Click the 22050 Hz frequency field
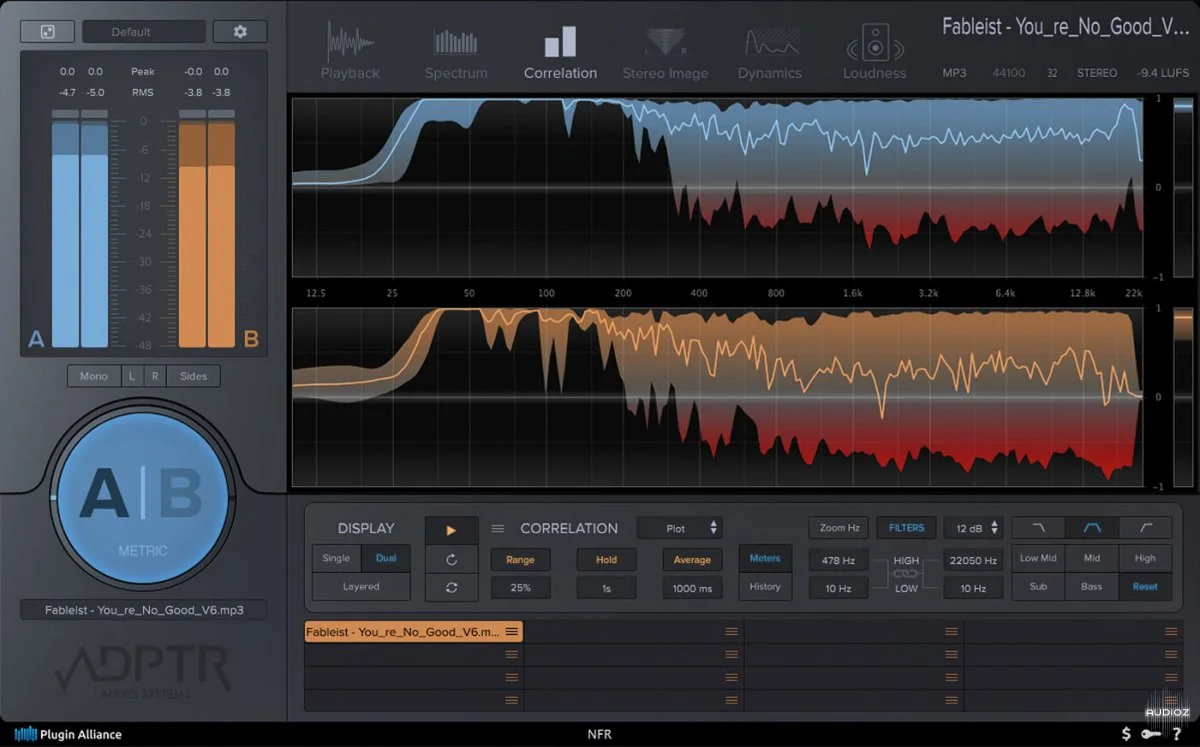1200x747 pixels. 973,560
